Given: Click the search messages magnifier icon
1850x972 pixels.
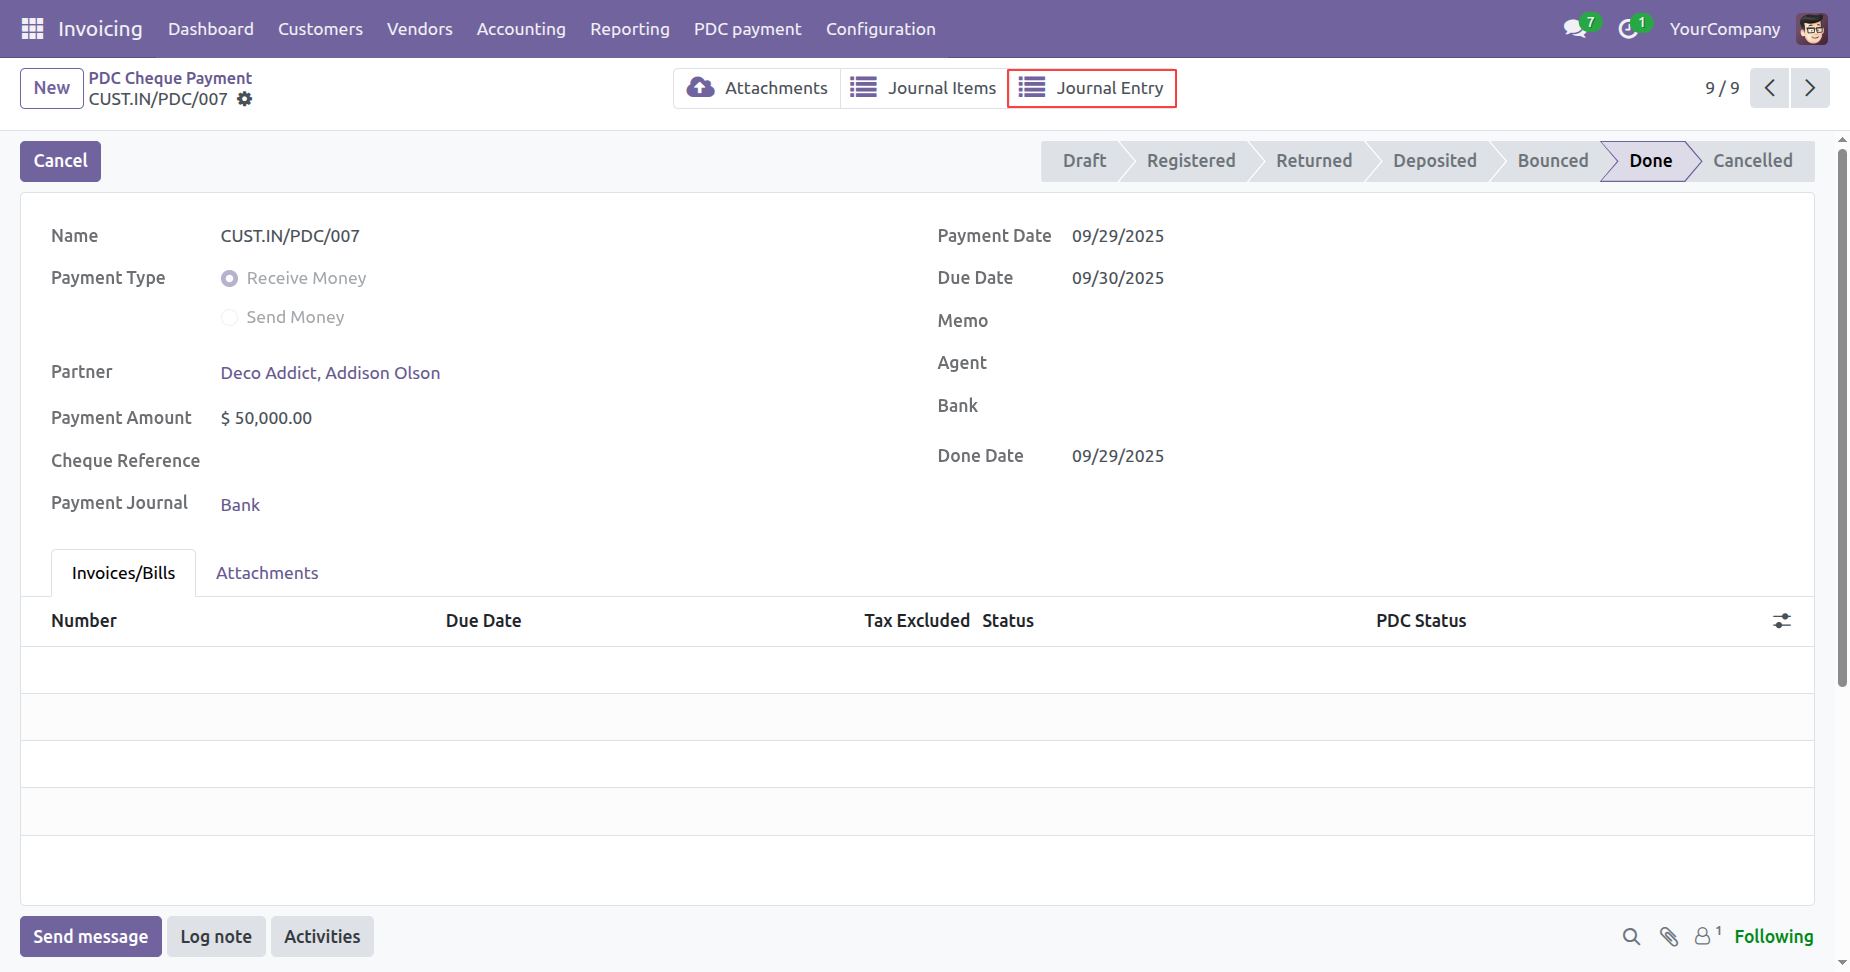Looking at the screenshot, I should [1631, 937].
